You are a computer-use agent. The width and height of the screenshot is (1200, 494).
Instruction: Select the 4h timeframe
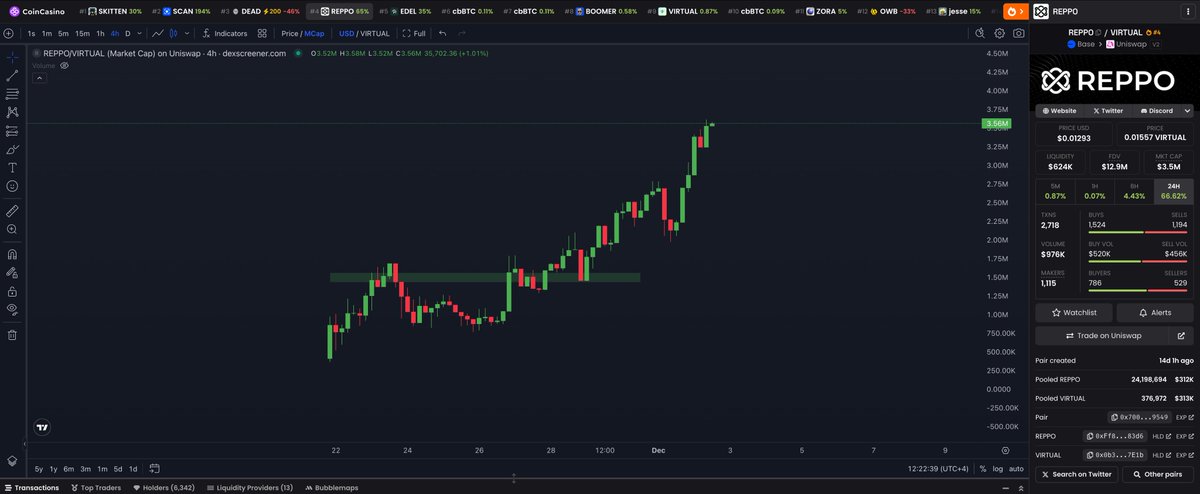click(x=114, y=33)
